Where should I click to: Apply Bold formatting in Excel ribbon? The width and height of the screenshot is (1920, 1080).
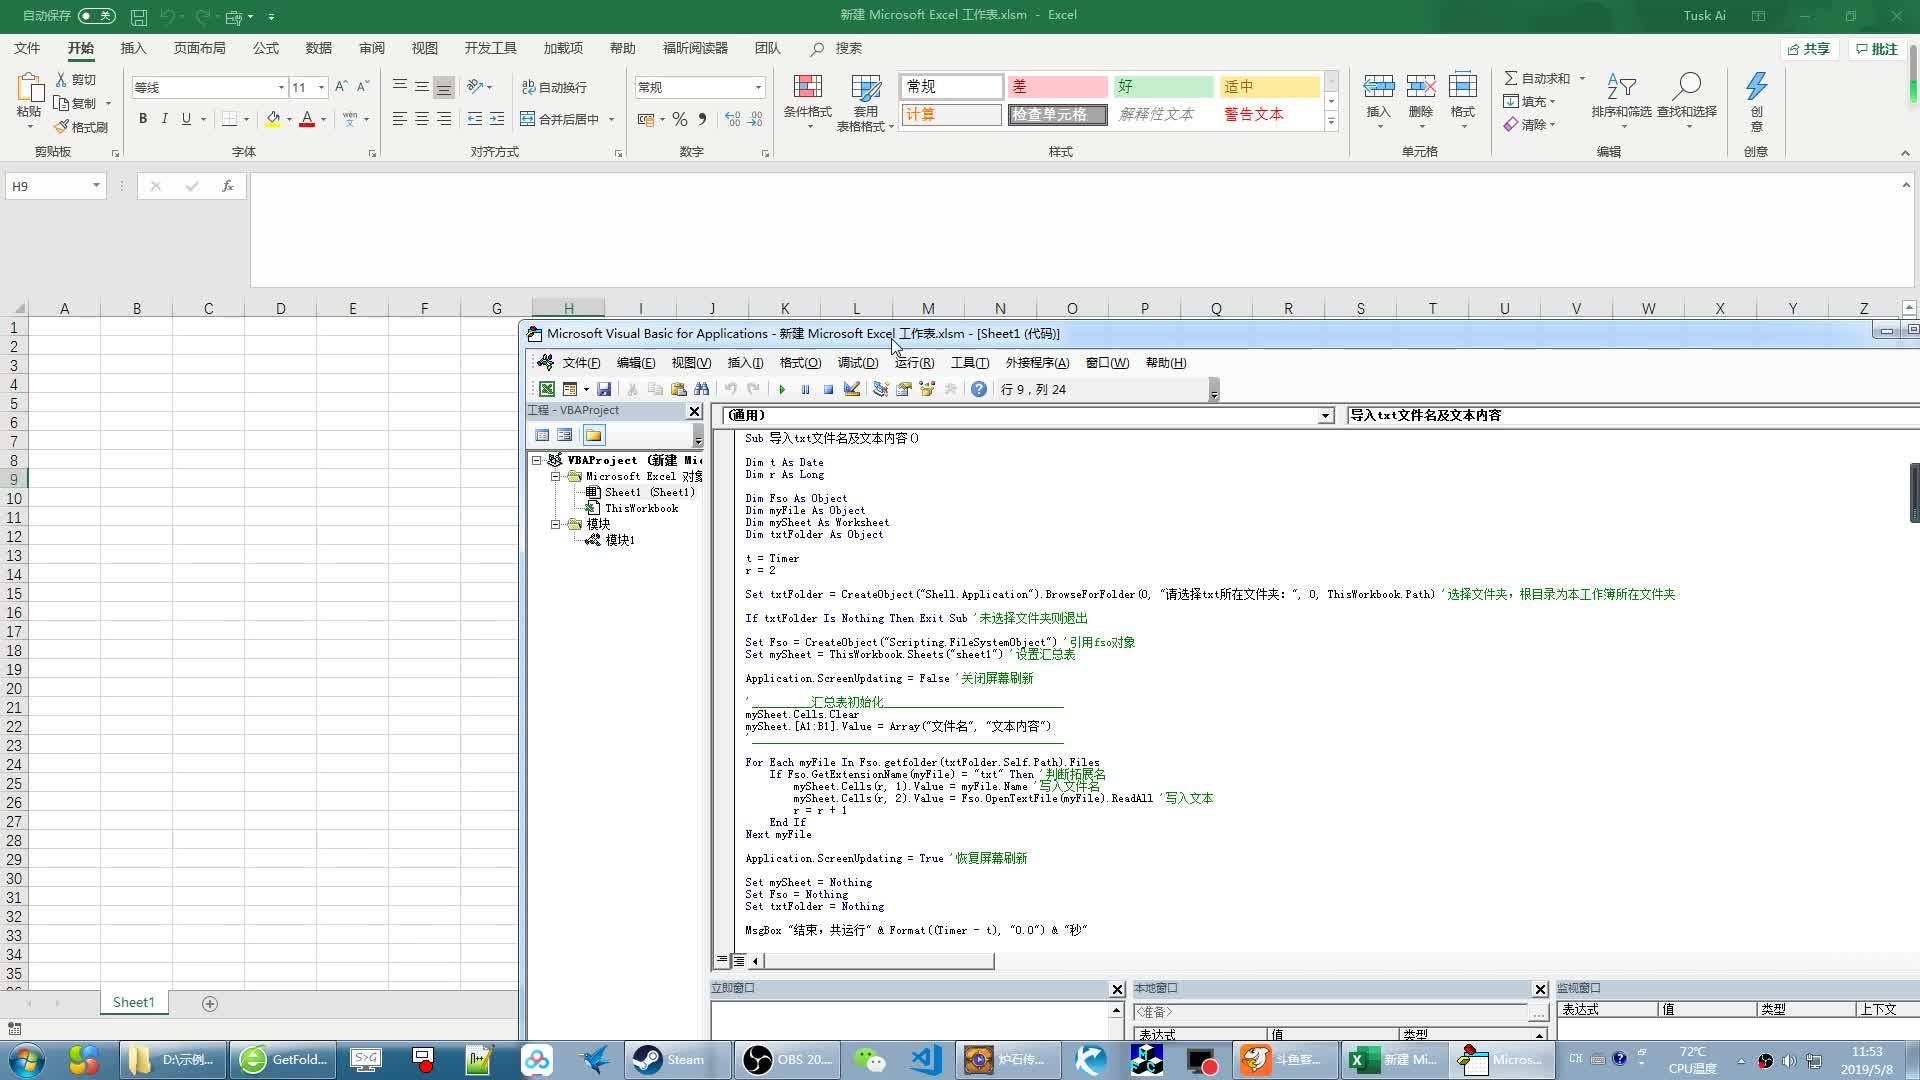click(143, 119)
